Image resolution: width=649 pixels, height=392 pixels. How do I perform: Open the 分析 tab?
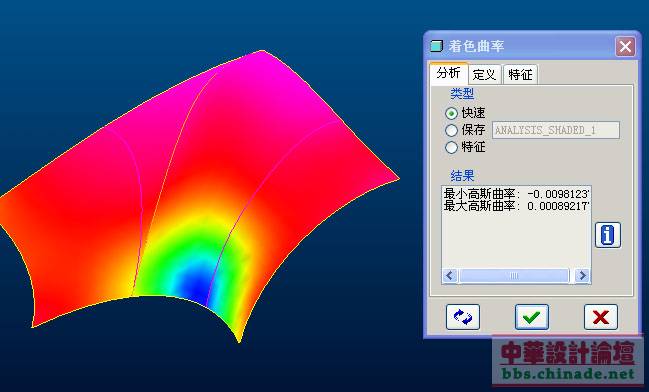(x=449, y=73)
